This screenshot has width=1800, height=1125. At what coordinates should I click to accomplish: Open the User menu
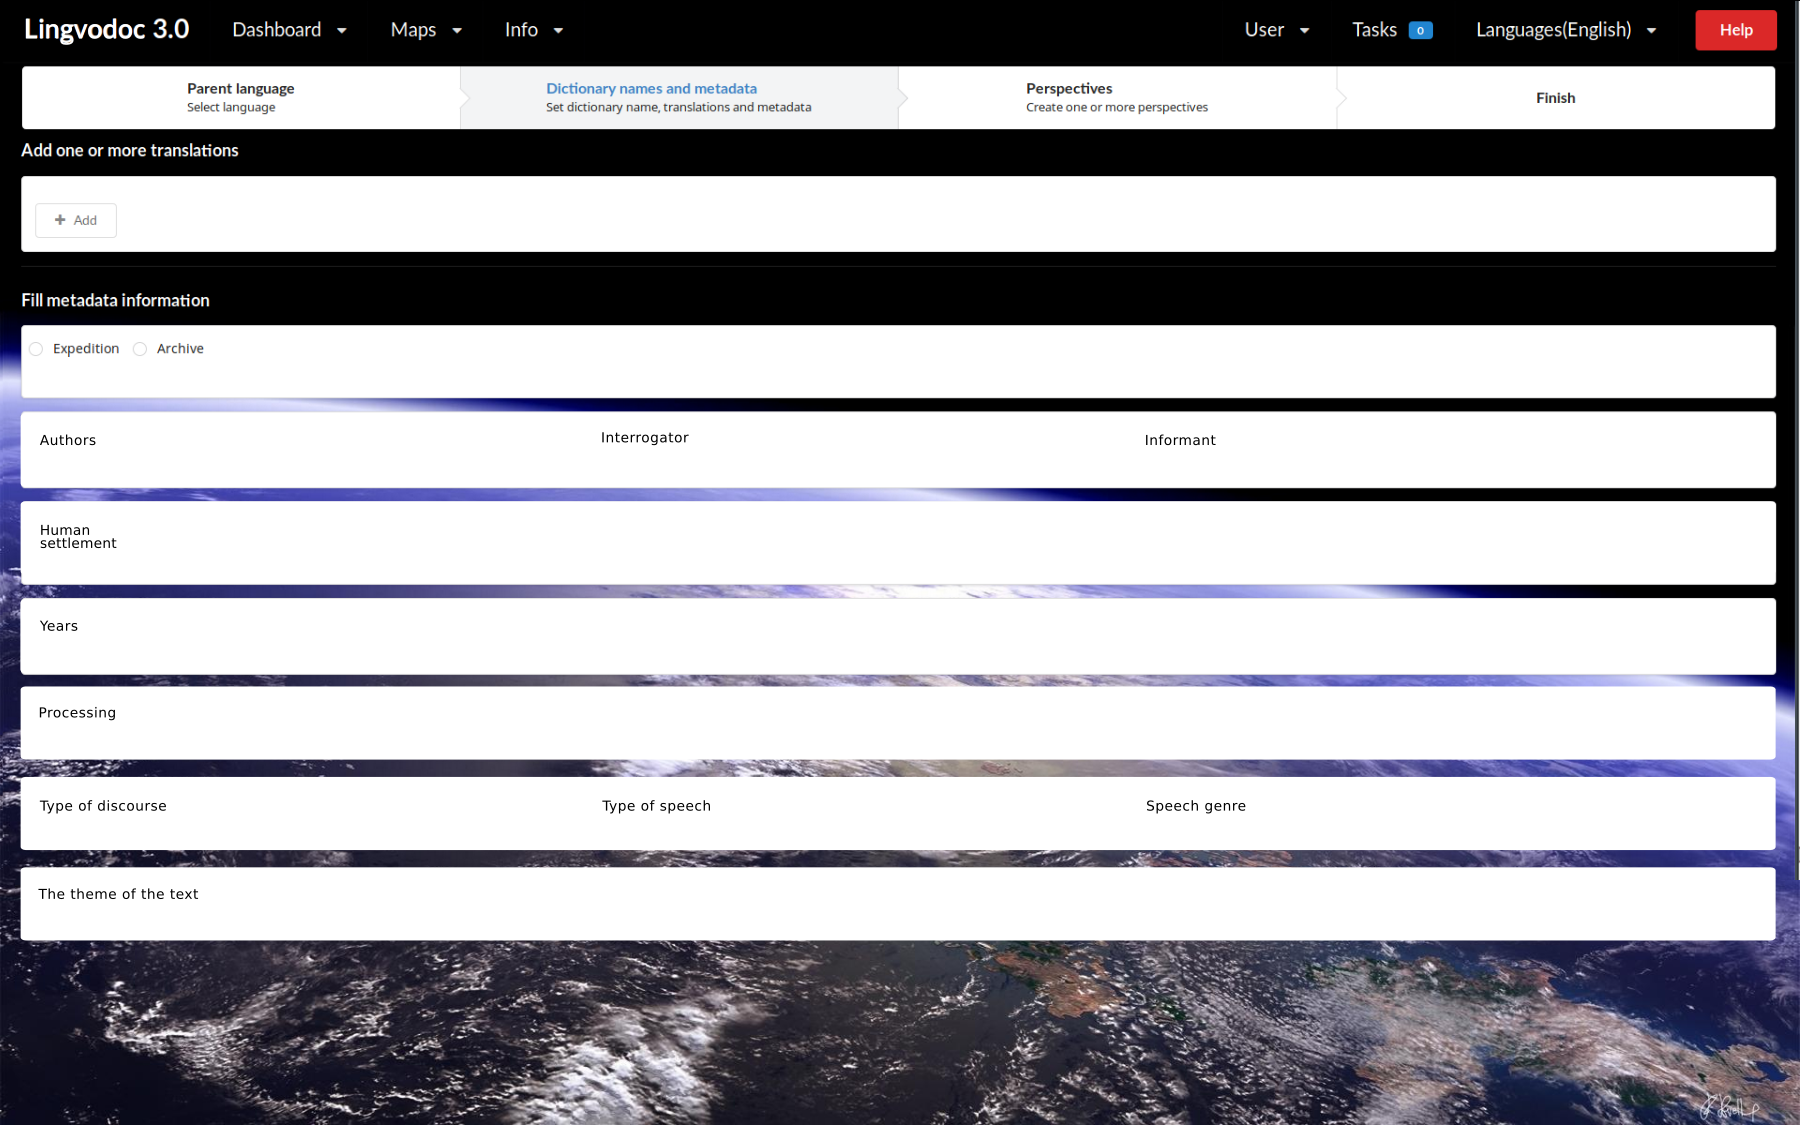[x=1276, y=29]
